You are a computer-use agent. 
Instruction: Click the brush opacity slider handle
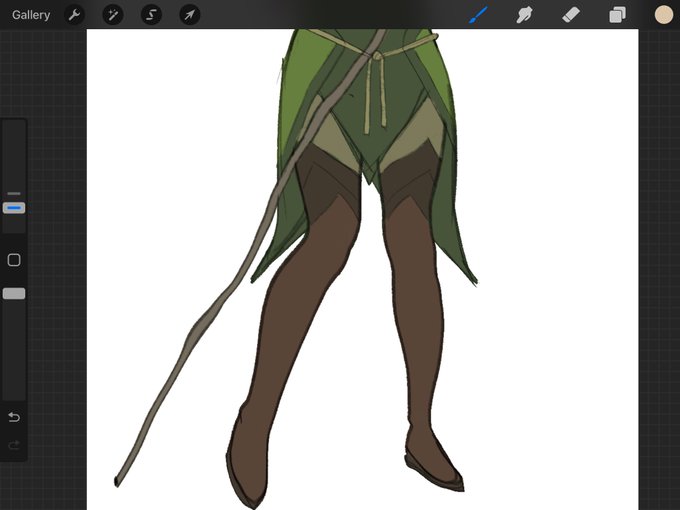pyautogui.click(x=14, y=294)
